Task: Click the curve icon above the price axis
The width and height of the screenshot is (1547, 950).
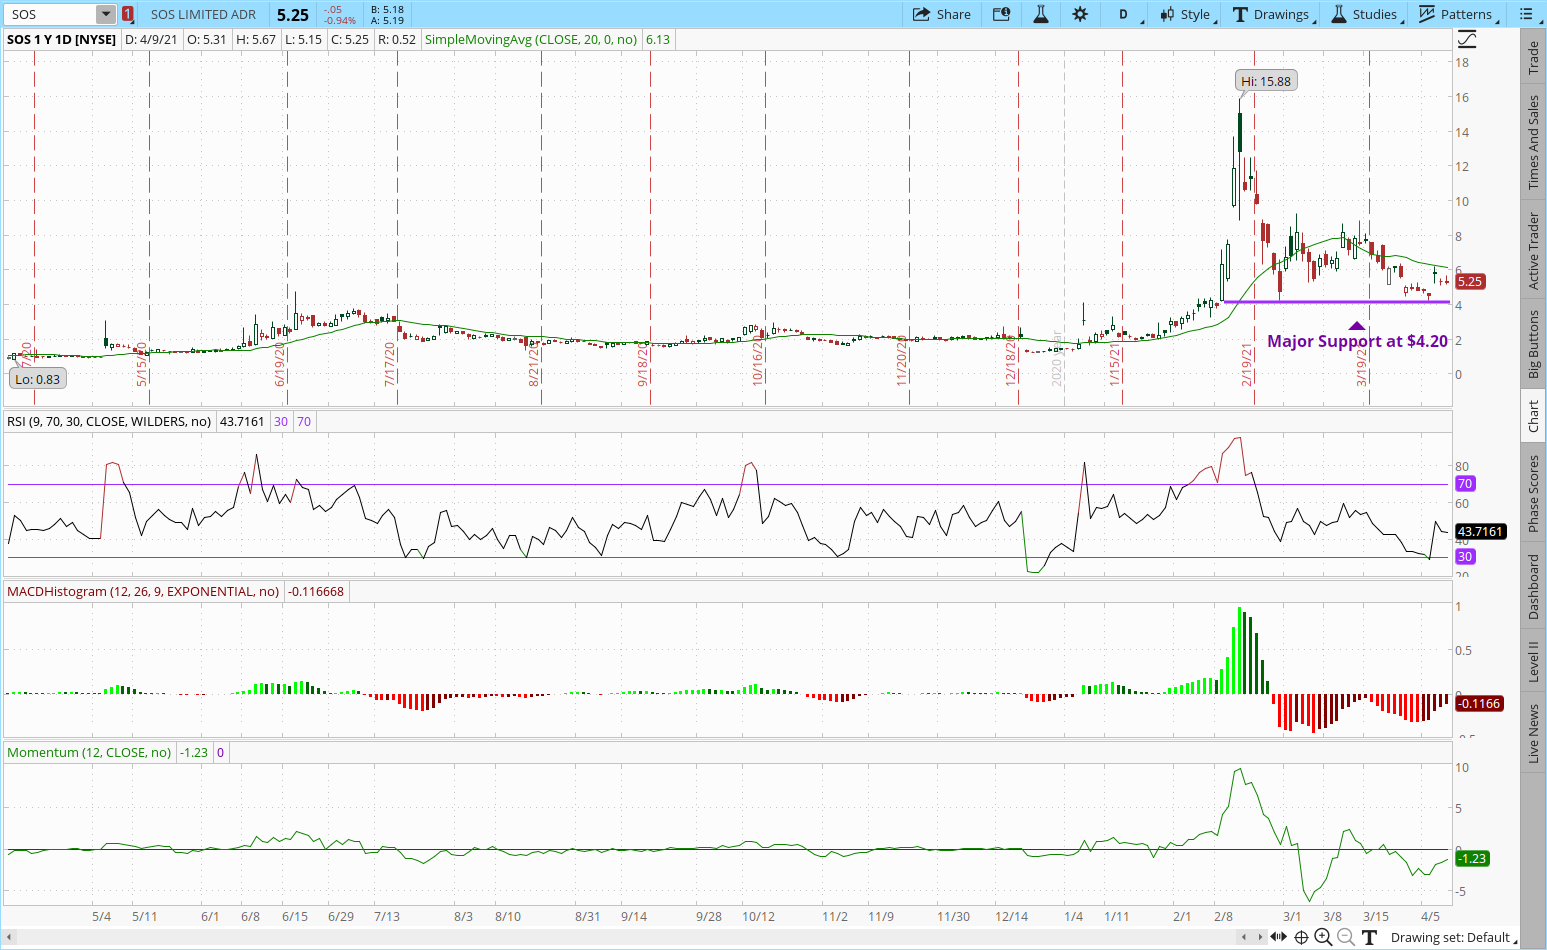Action: click(x=1466, y=40)
